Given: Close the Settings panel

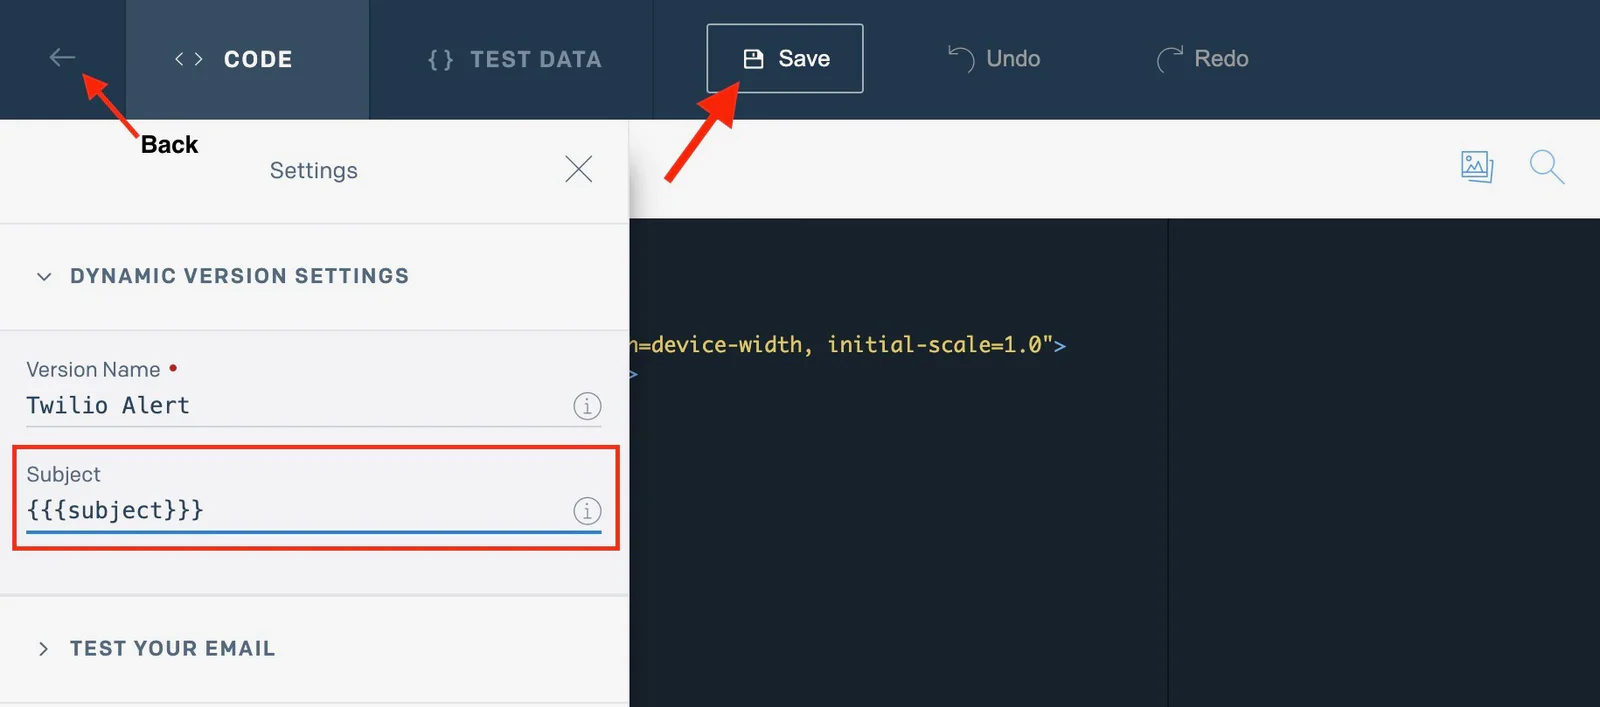Looking at the screenshot, I should point(578,169).
